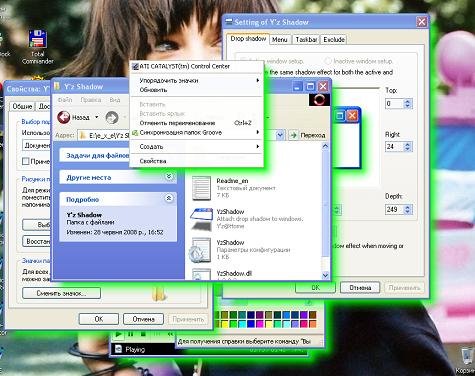
Task: Open the dropdown arrow next to Назад
Action: click(x=97, y=117)
